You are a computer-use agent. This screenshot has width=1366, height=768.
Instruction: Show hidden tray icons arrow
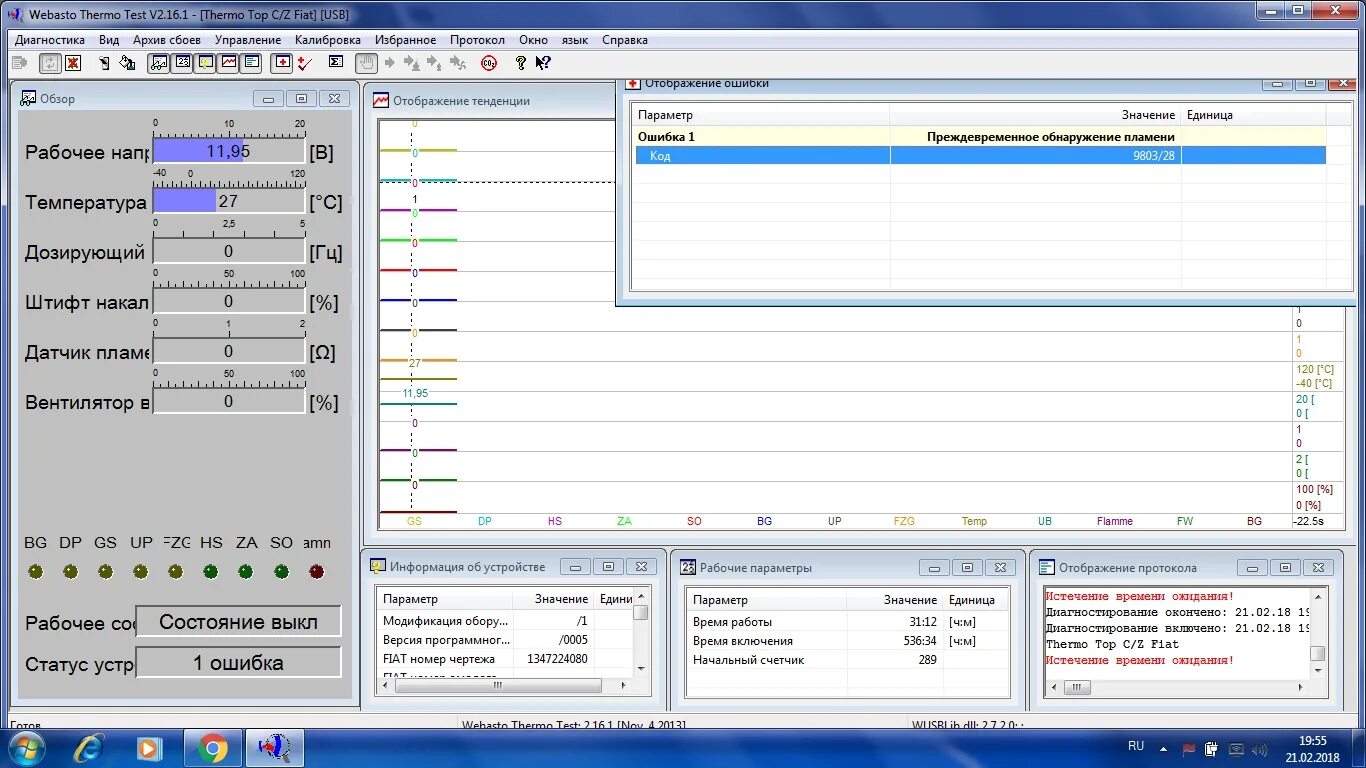pos(1162,748)
